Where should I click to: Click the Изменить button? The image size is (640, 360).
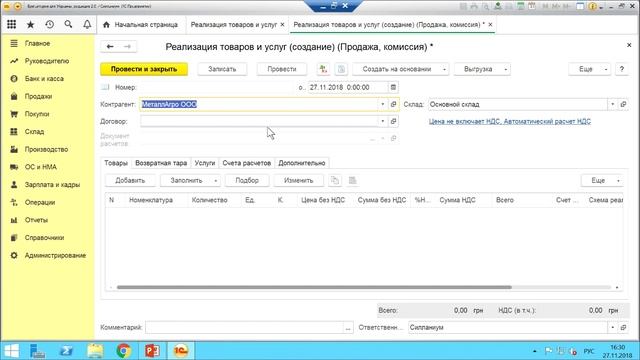298,180
